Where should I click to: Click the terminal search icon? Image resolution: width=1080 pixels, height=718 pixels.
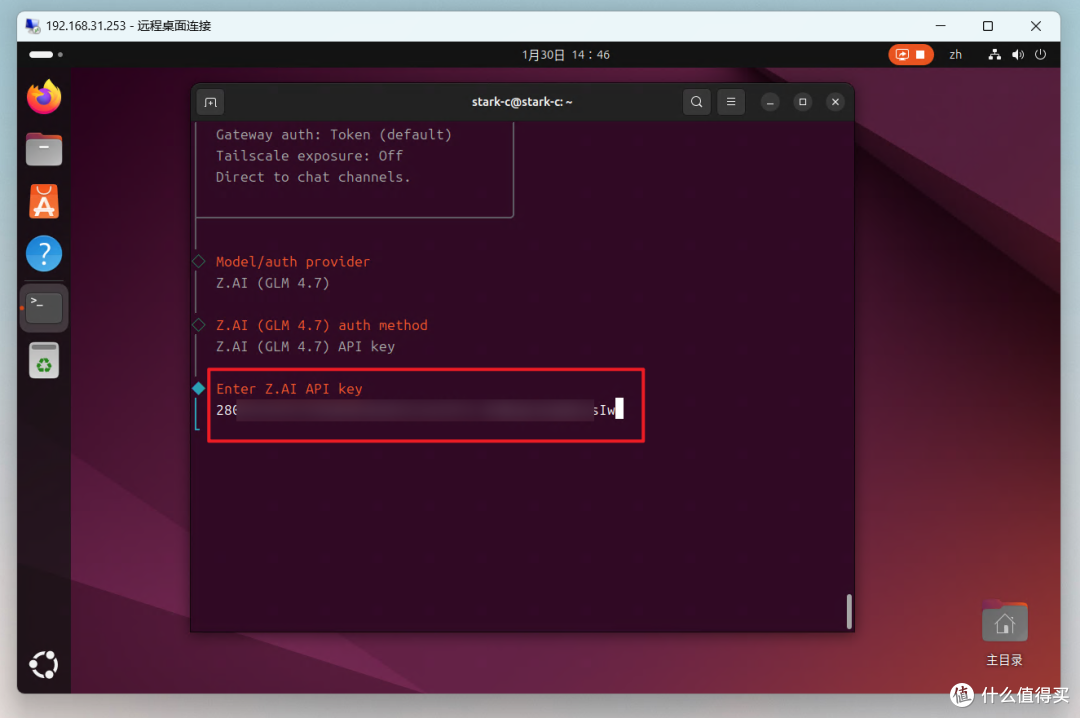696,102
